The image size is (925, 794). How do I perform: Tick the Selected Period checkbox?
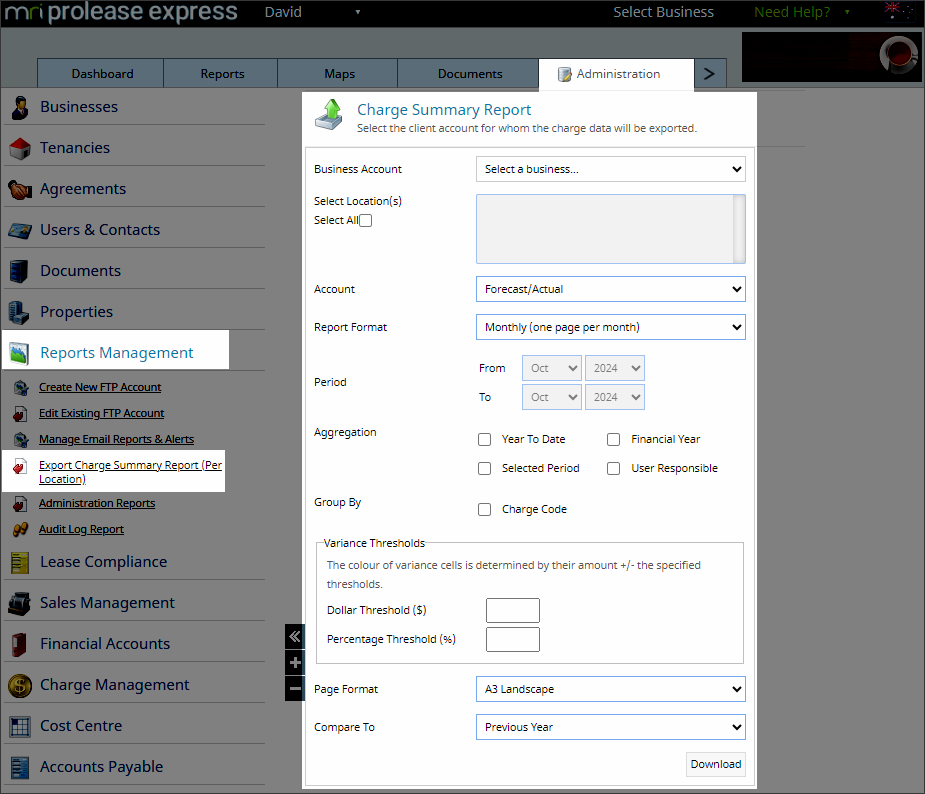point(484,468)
